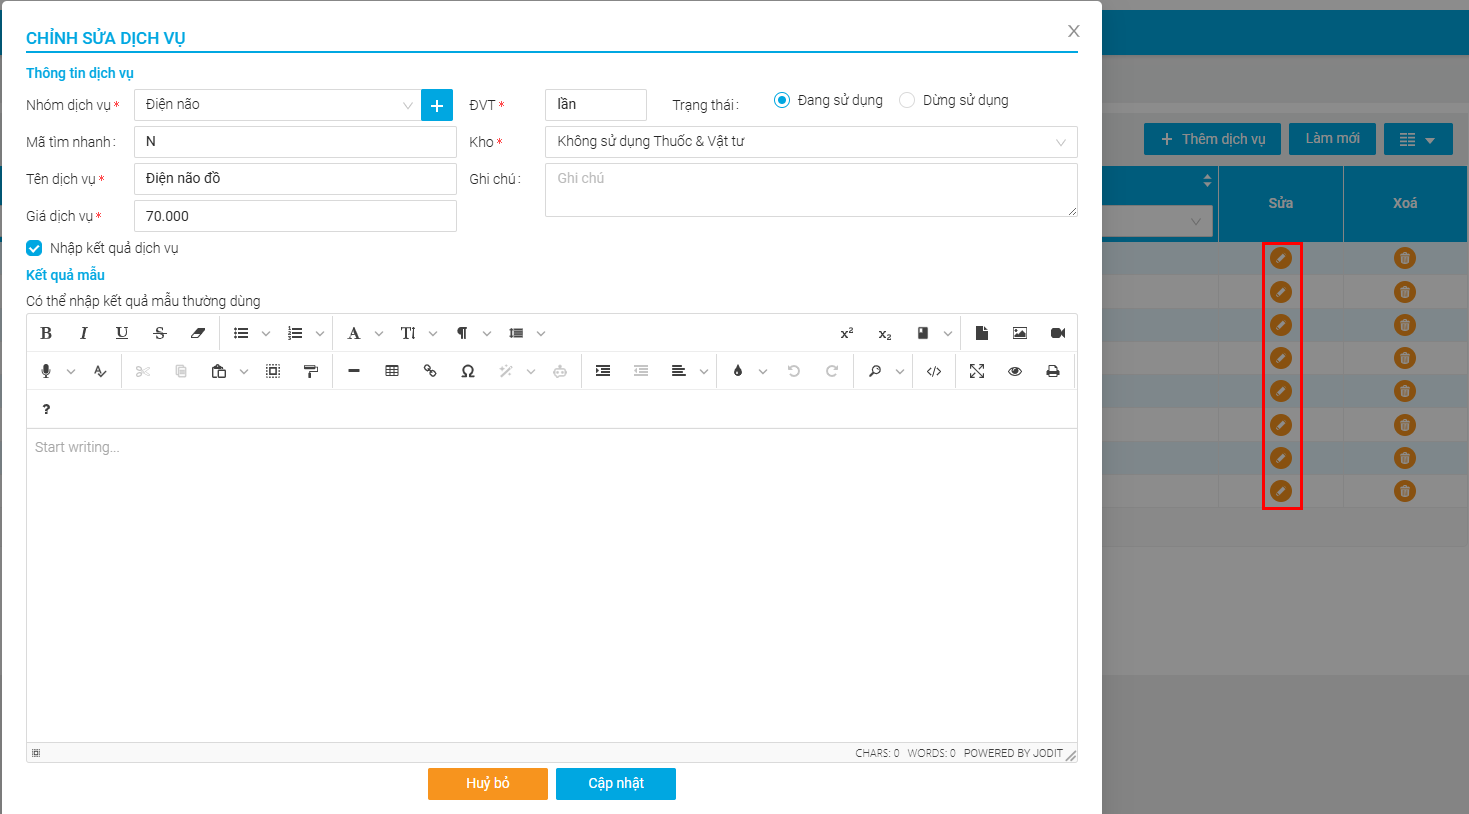
Task: Open the editor help question mark
Action: pos(46,409)
